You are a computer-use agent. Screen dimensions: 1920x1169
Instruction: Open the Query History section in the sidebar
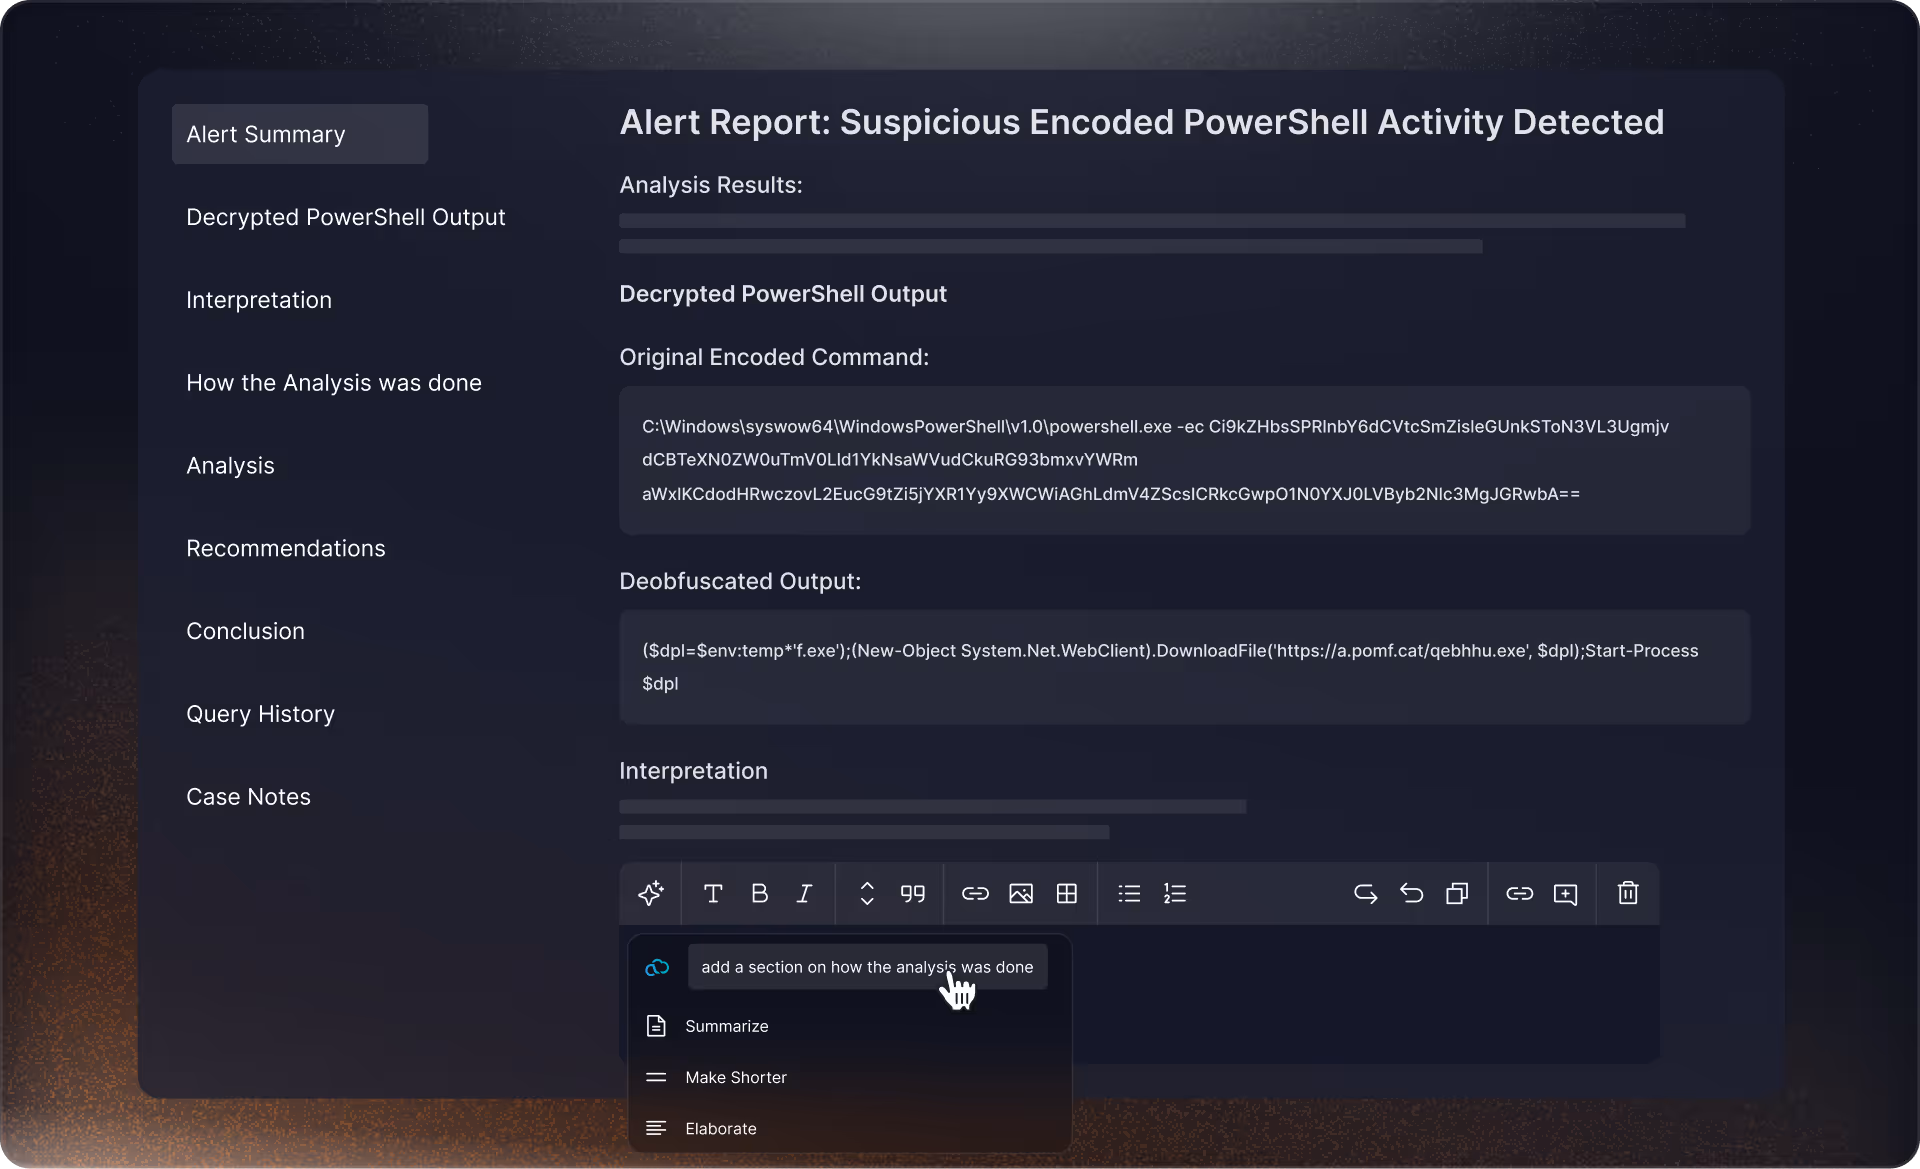pyautogui.click(x=260, y=714)
